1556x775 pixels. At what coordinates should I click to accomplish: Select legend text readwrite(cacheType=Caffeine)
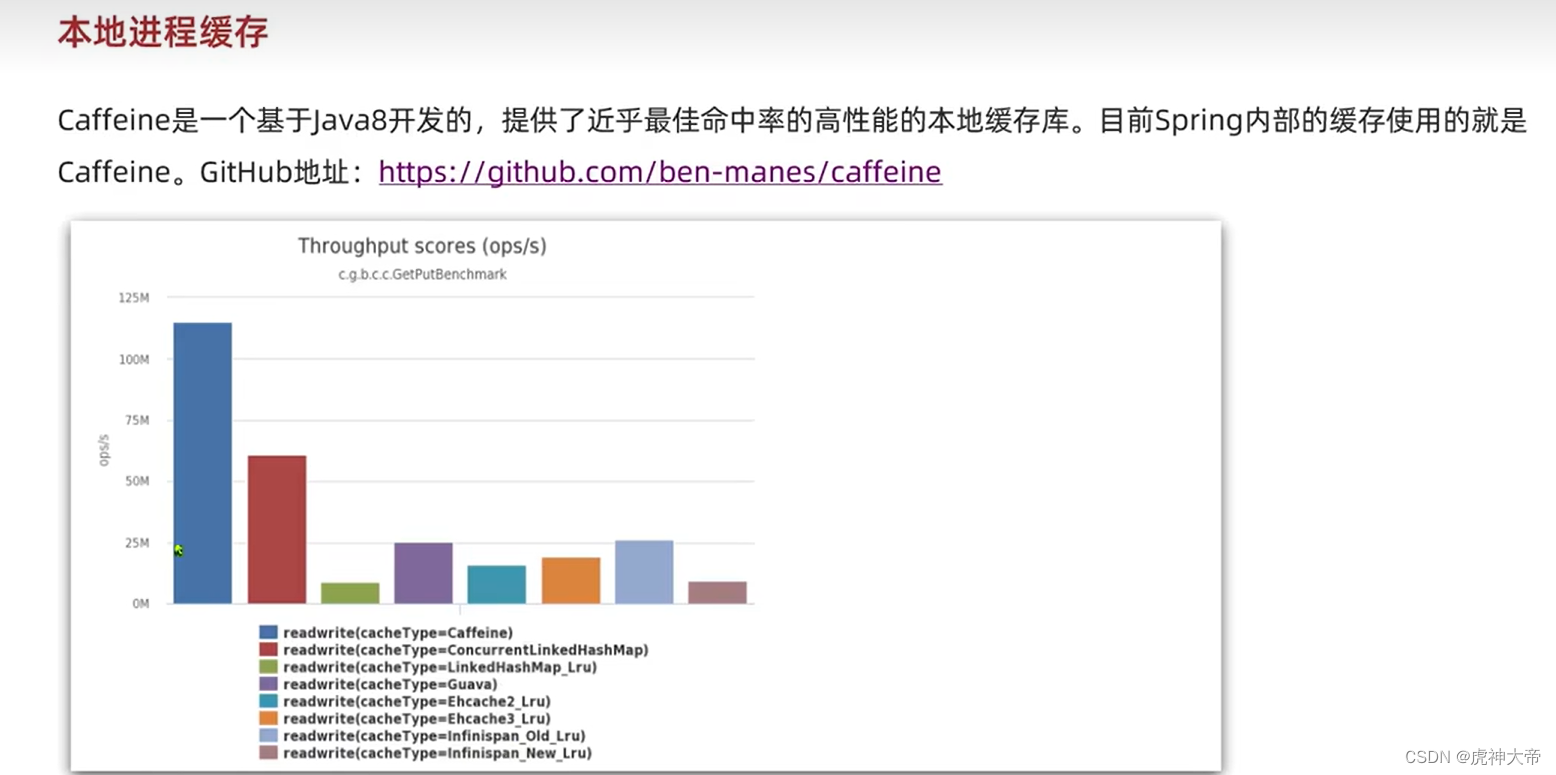click(398, 633)
